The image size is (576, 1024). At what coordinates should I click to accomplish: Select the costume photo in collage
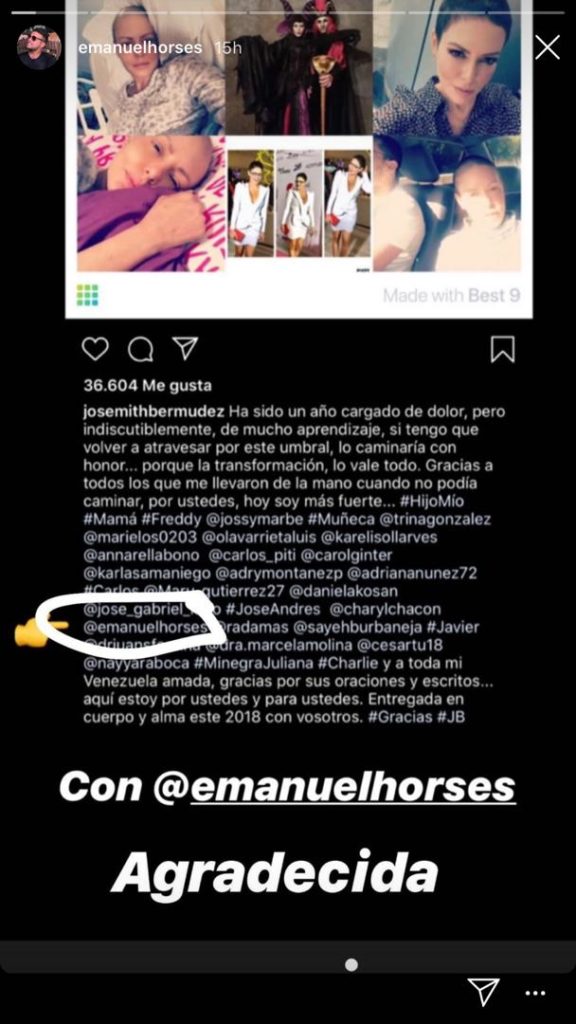(299, 67)
